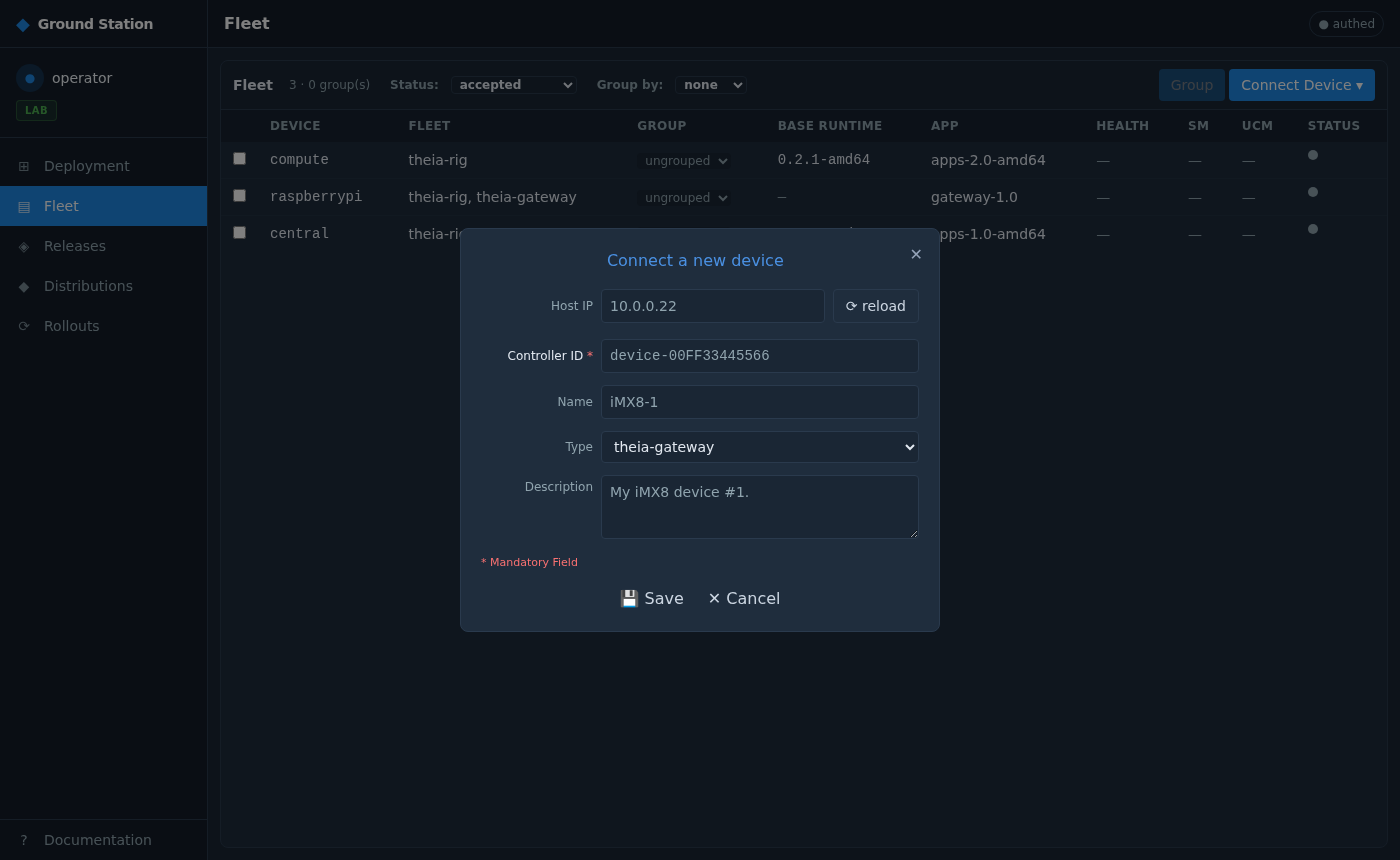Toggle the checkbox for compute device
Screen dimensions: 1400x860
point(239,158)
